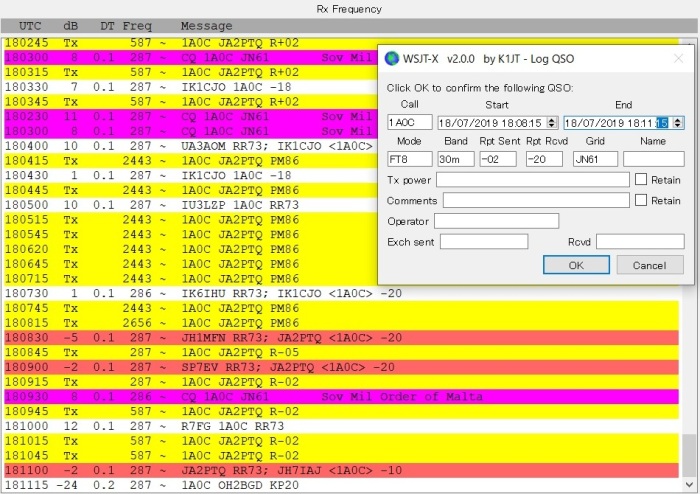Click the Operator input field
The width and height of the screenshot is (700, 494).
[496, 221]
